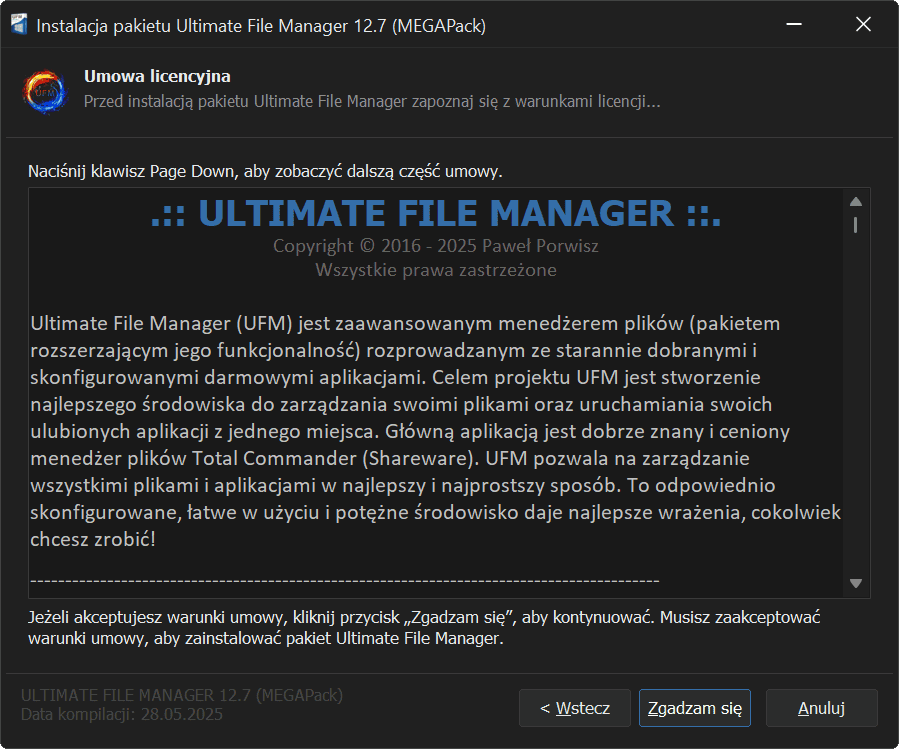Screen dimensions: 899x749
Task: Go back with the "< Wstecz" button
Action: point(574,708)
